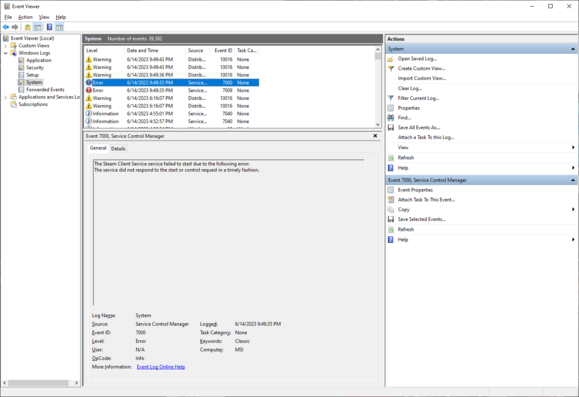This screenshot has height=397, width=579.
Task: Open the Event Log Online Help link
Action: coord(161,367)
